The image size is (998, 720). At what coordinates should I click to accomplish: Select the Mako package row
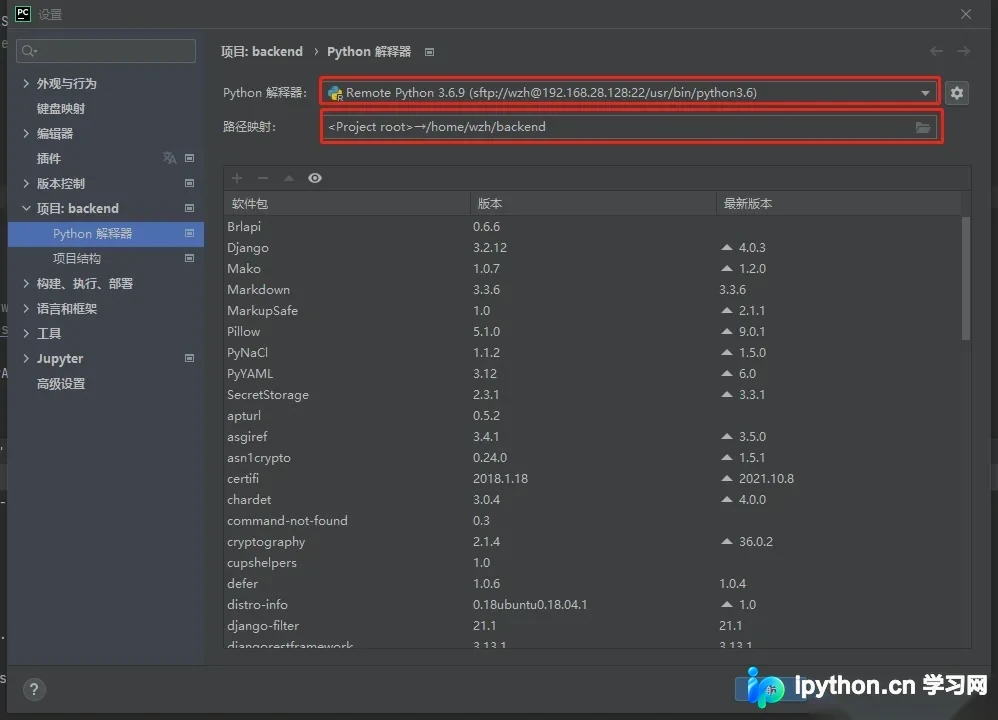[x=593, y=269]
